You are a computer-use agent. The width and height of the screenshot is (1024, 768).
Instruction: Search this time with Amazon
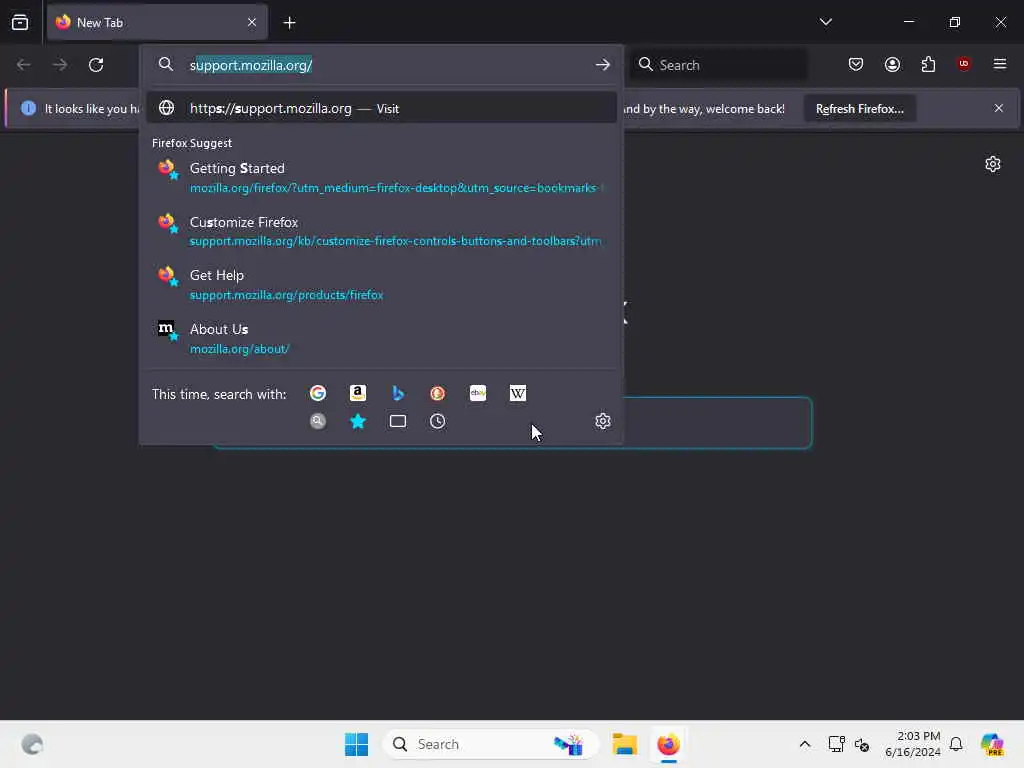coord(358,393)
